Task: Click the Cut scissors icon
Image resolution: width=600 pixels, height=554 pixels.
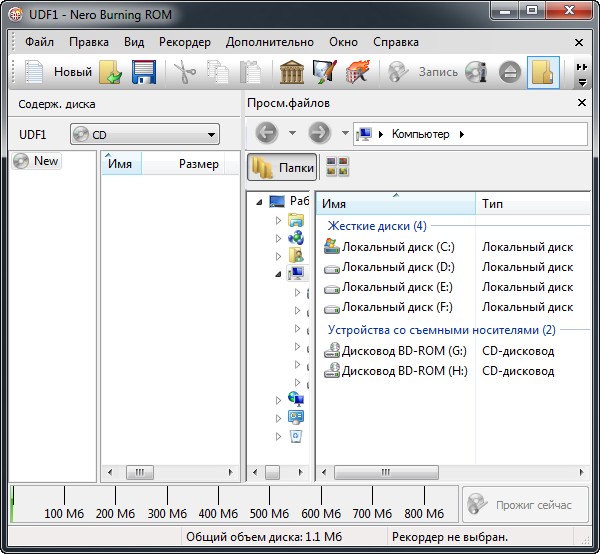Action: pyautogui.click(x=185, y=72)
